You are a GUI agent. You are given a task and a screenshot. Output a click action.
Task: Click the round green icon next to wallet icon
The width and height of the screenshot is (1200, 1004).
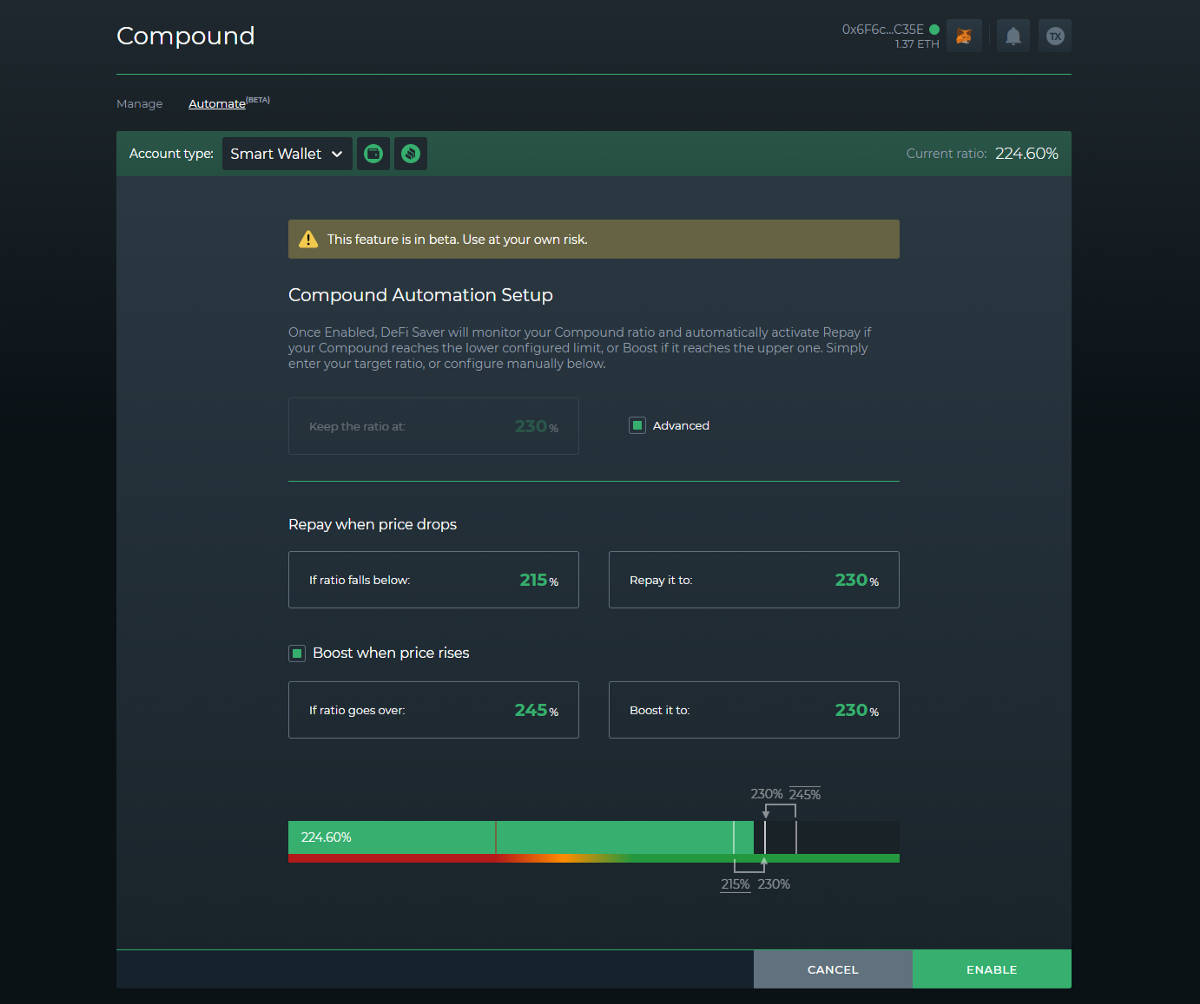(x=410, y=154)
